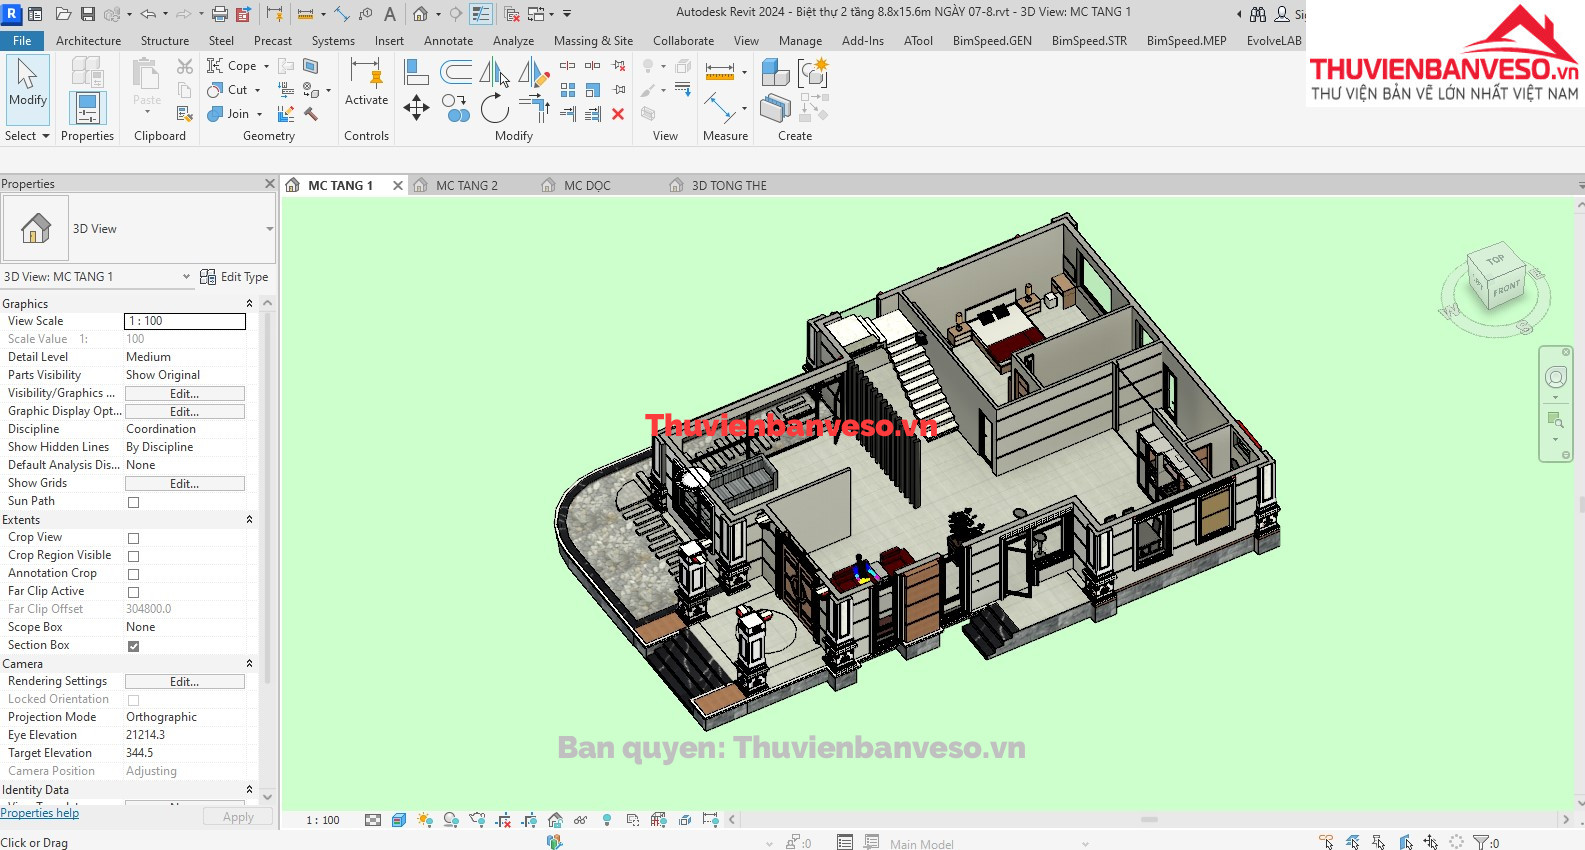Select the Offset tool icon
This screenshot has width=1585, height=850.
click(x=456, y=72)
